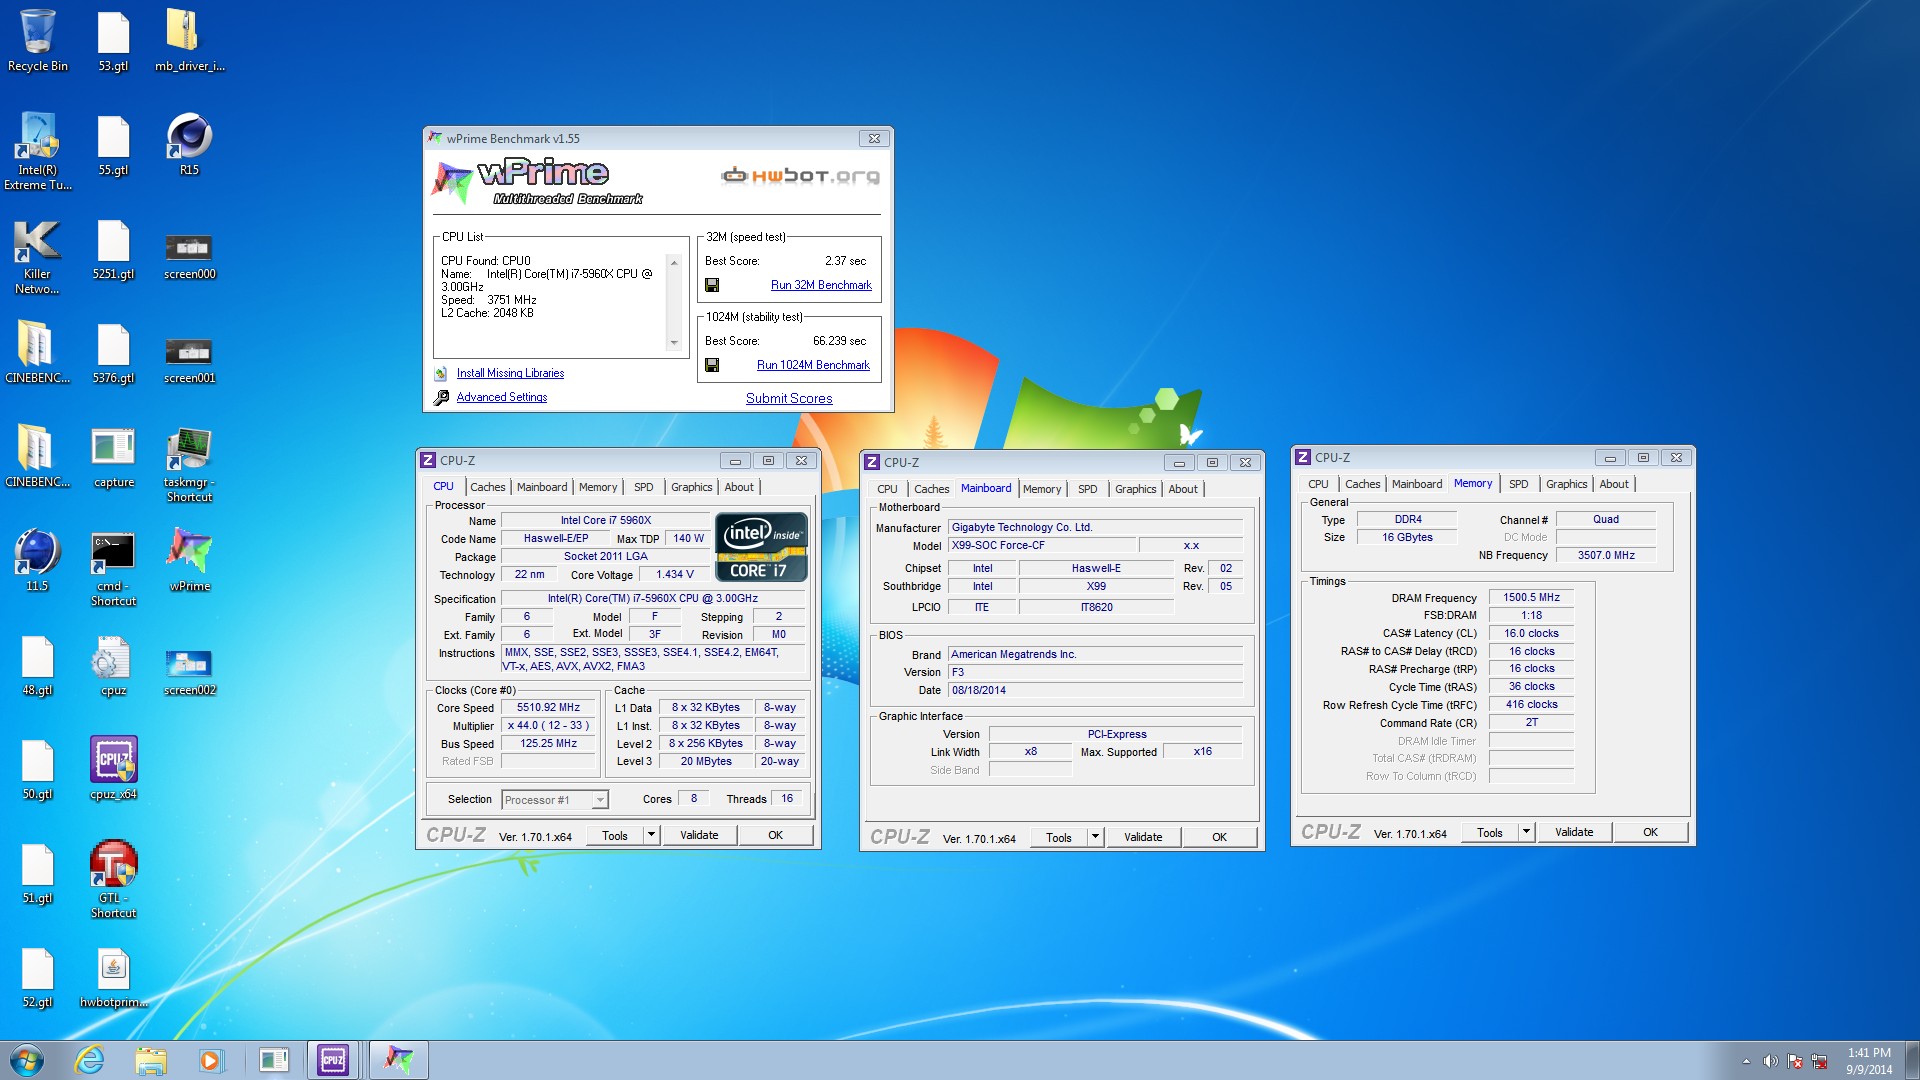This screenshot has height=1080, width=1920.
Task: Click Tools button in Memory CPU-Z window
Action: (1490, 832)
